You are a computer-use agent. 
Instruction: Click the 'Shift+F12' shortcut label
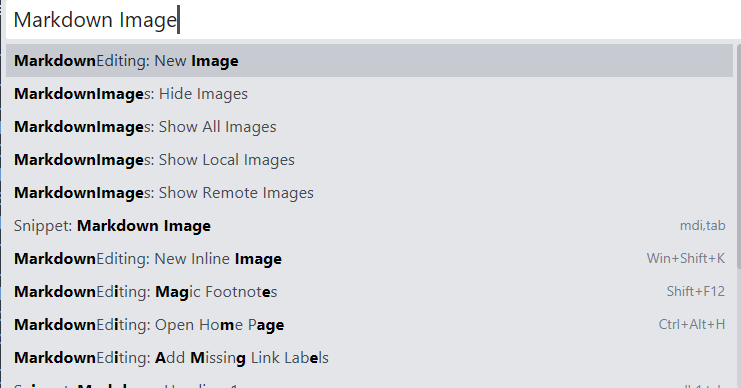[696, 292]
